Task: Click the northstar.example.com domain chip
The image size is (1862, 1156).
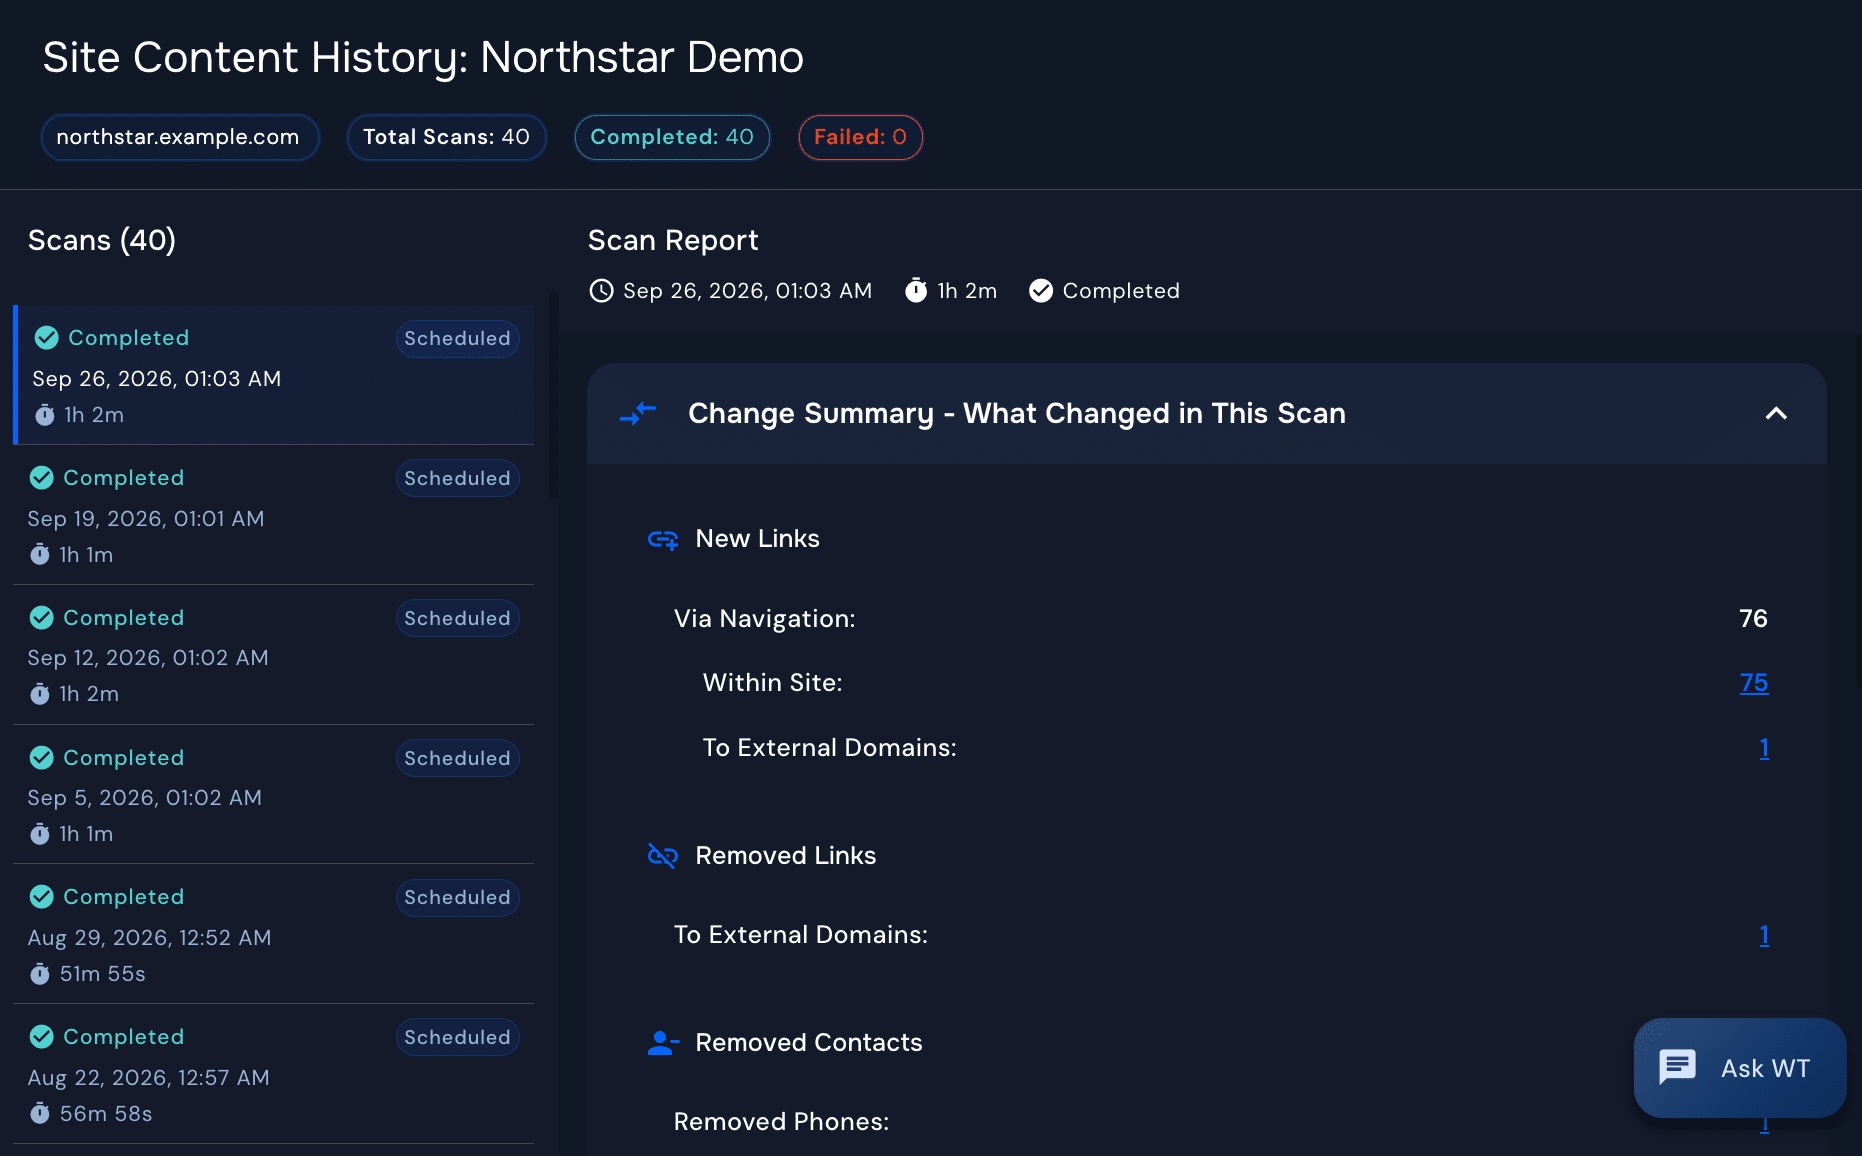Action: click(180, 137)
